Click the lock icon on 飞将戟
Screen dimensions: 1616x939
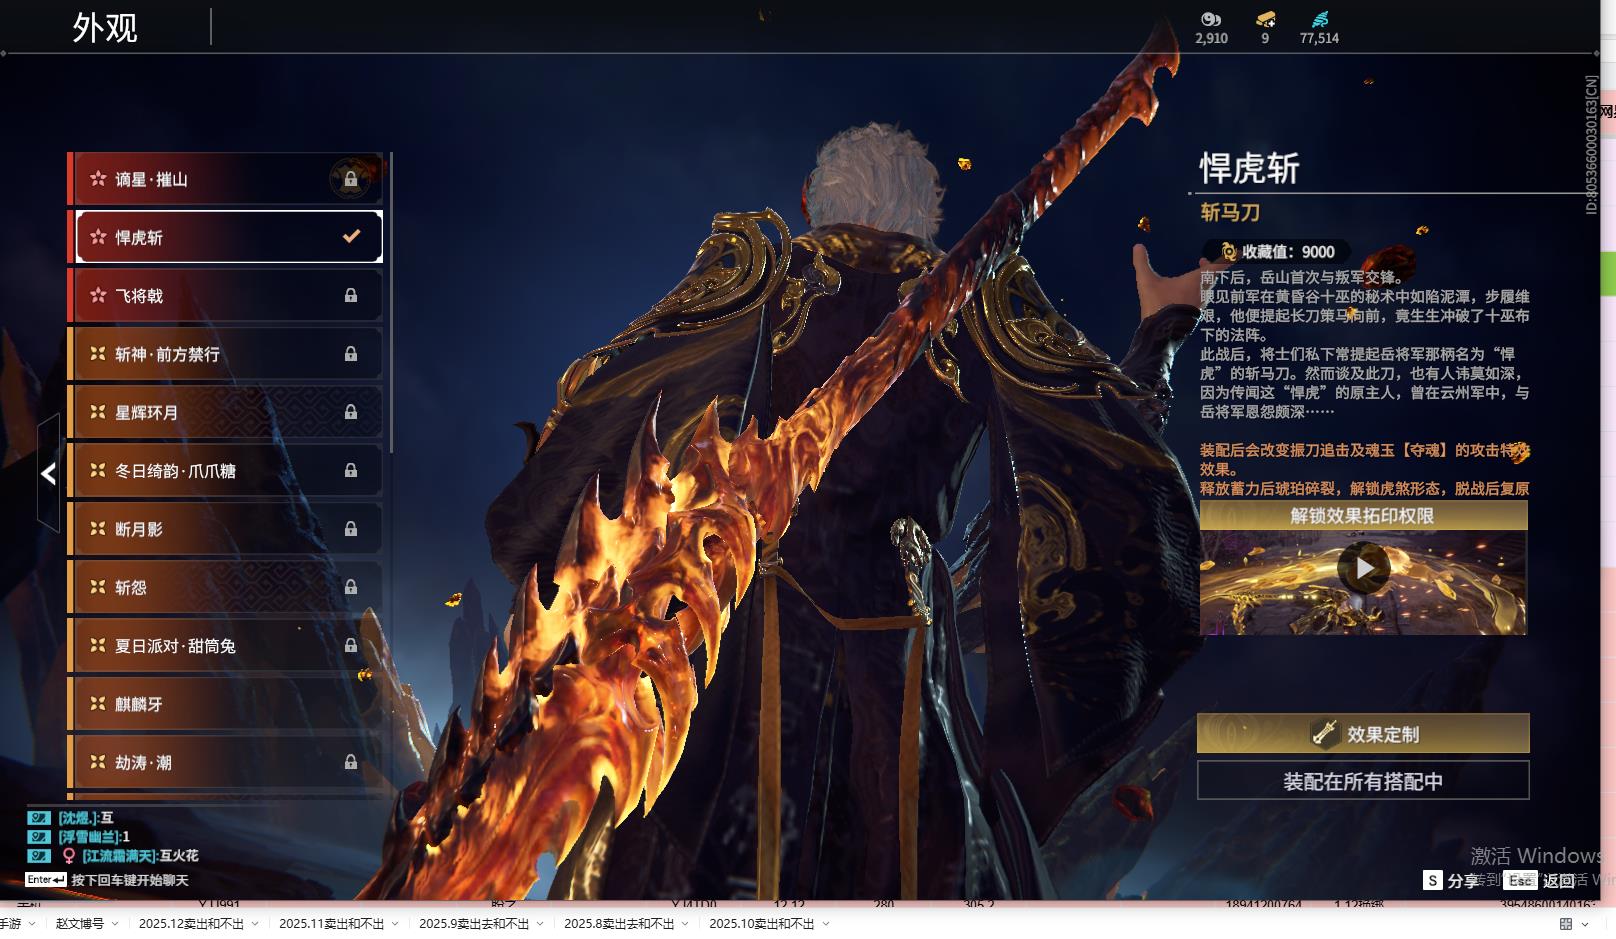coord(351,295)
